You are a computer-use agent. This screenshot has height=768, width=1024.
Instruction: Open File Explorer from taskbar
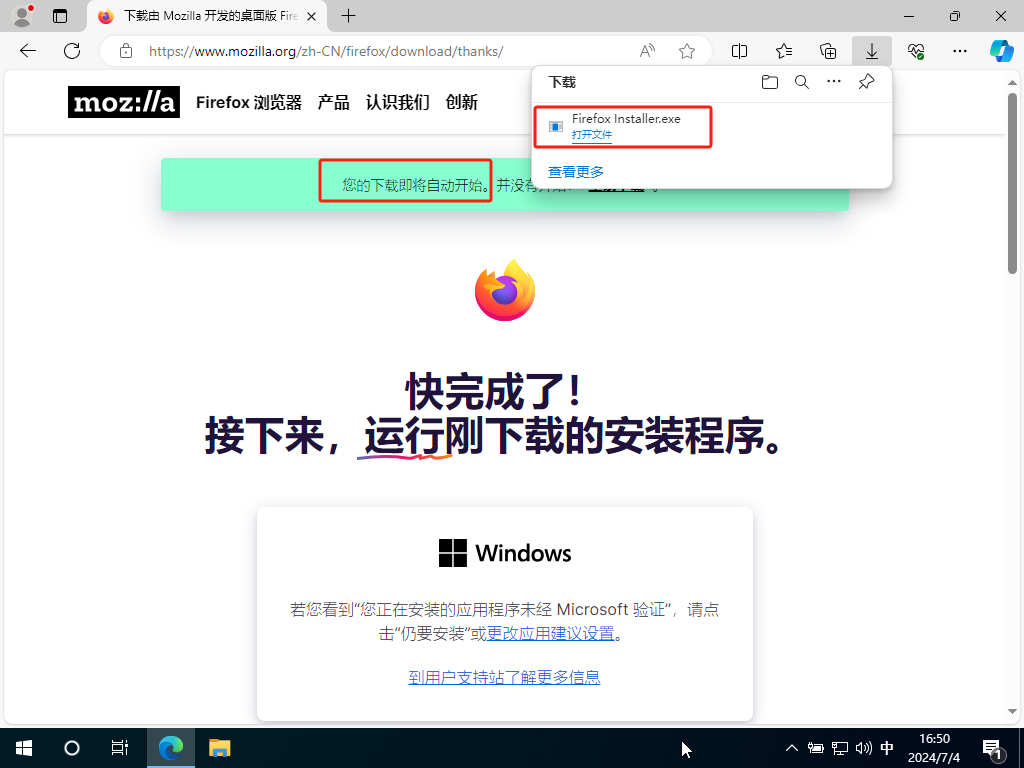coord(219,748)
